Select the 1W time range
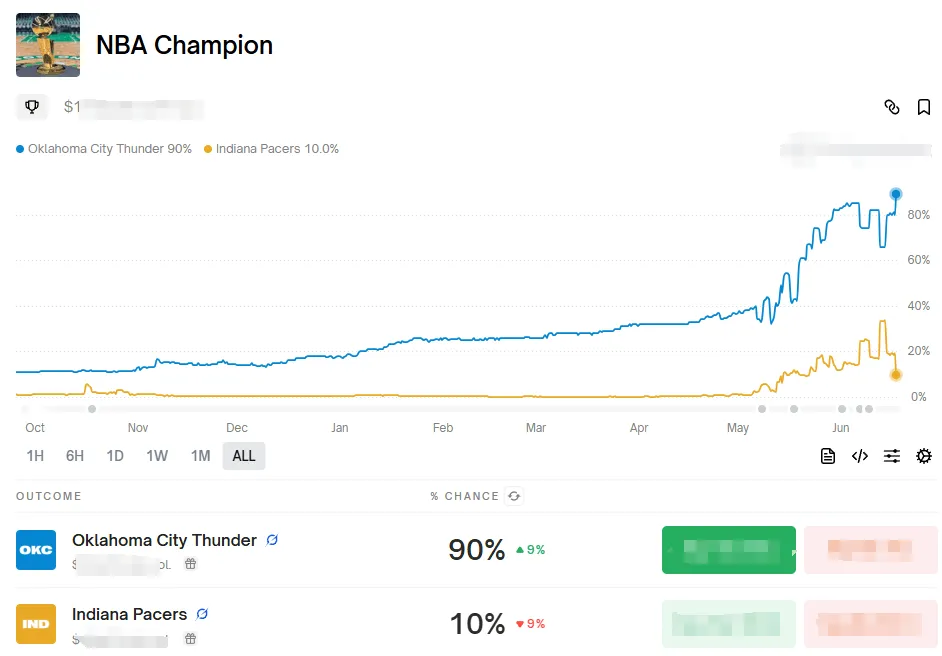 click(x=157, y=456)
